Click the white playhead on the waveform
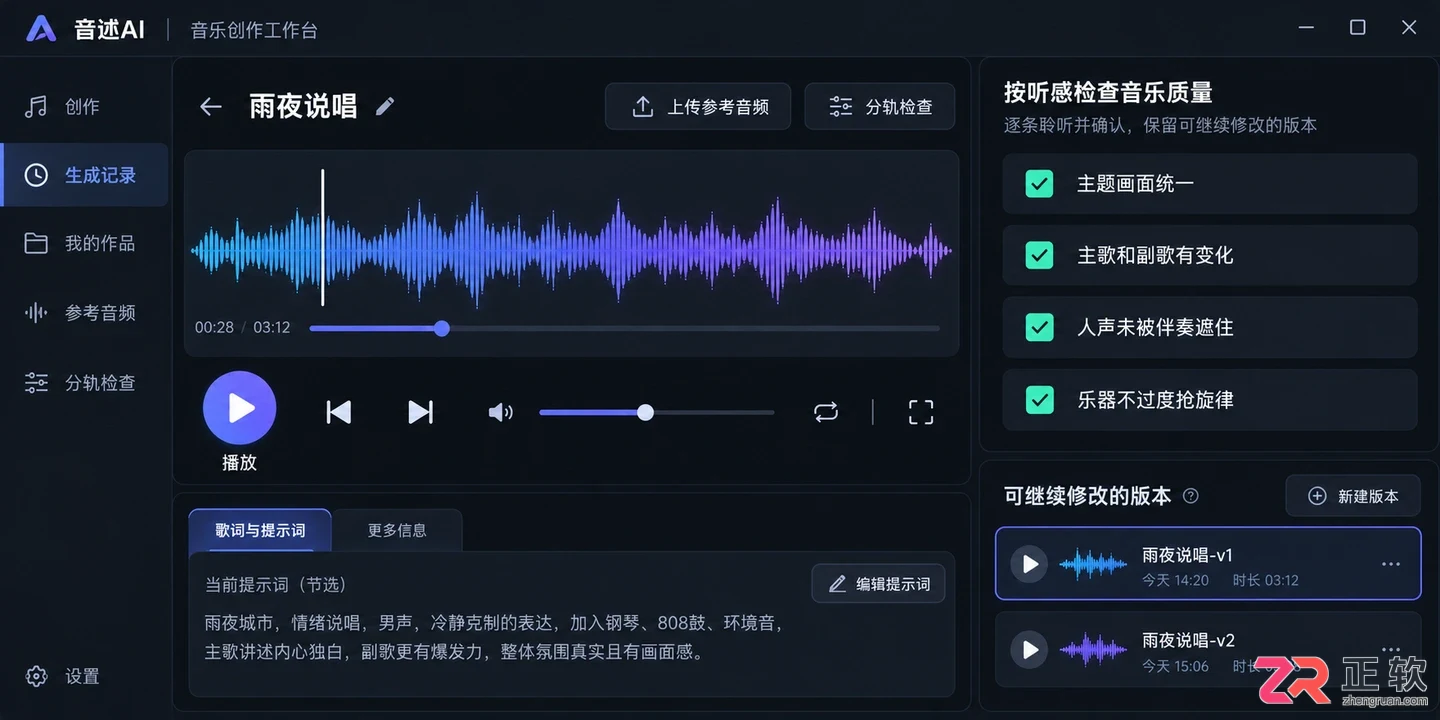Viewport: 1440px width, 720px height. tap(322, 238)
